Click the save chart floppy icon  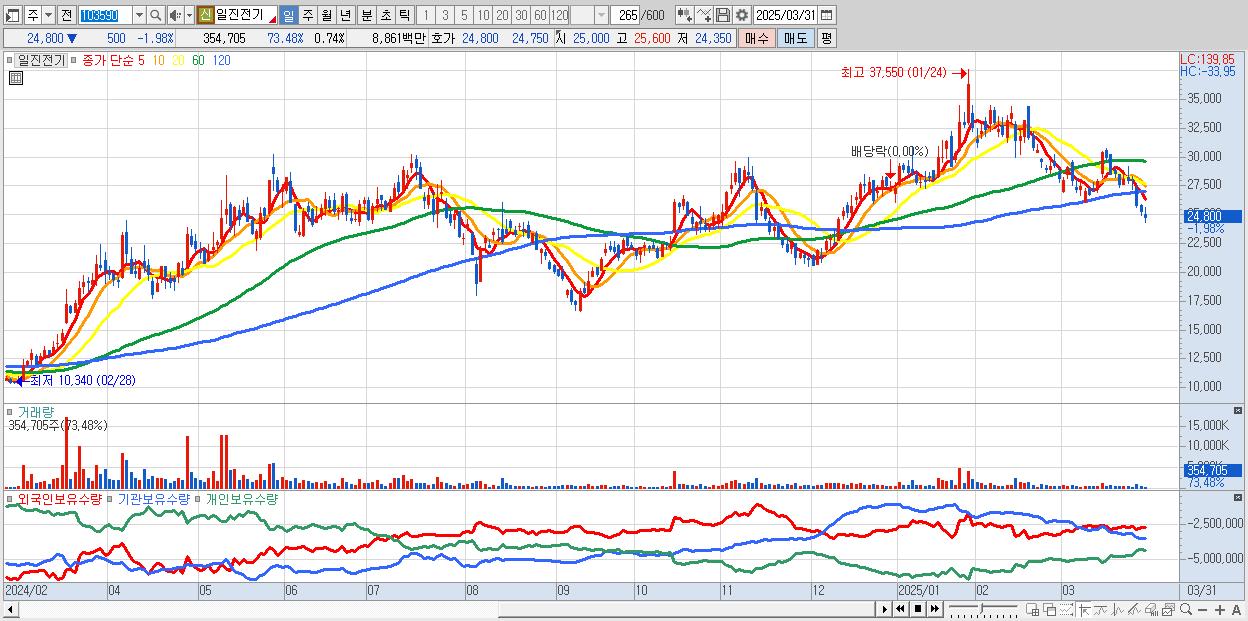click(723, 15)
